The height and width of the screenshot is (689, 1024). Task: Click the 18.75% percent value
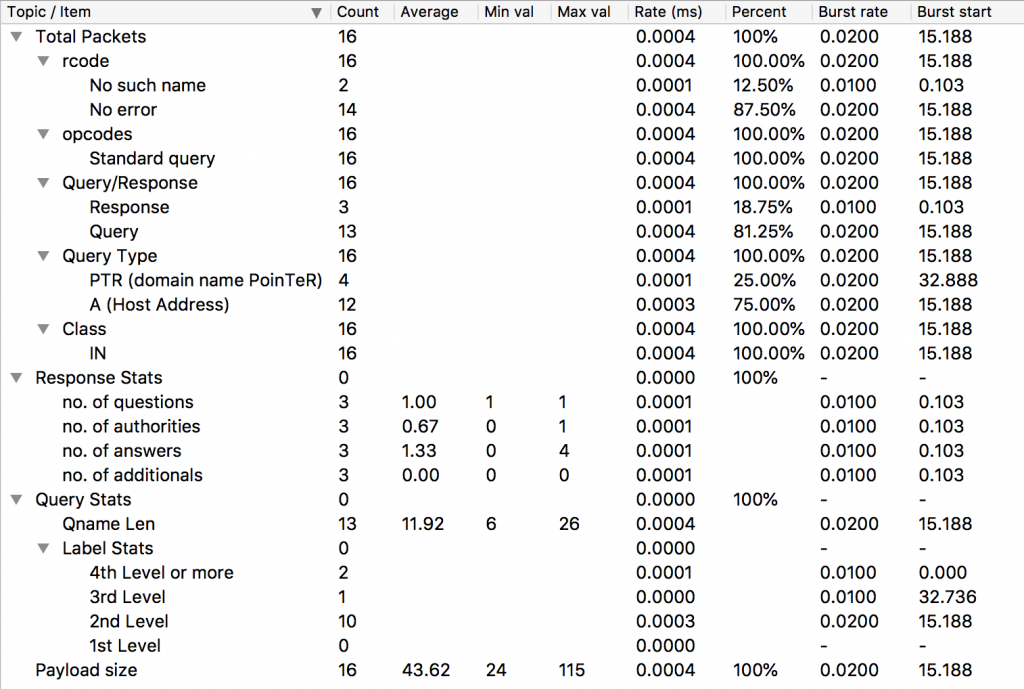763,208
